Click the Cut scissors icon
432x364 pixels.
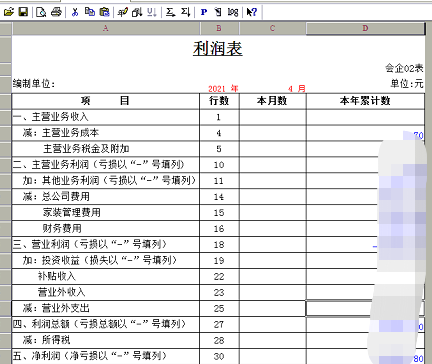(75, 12)
